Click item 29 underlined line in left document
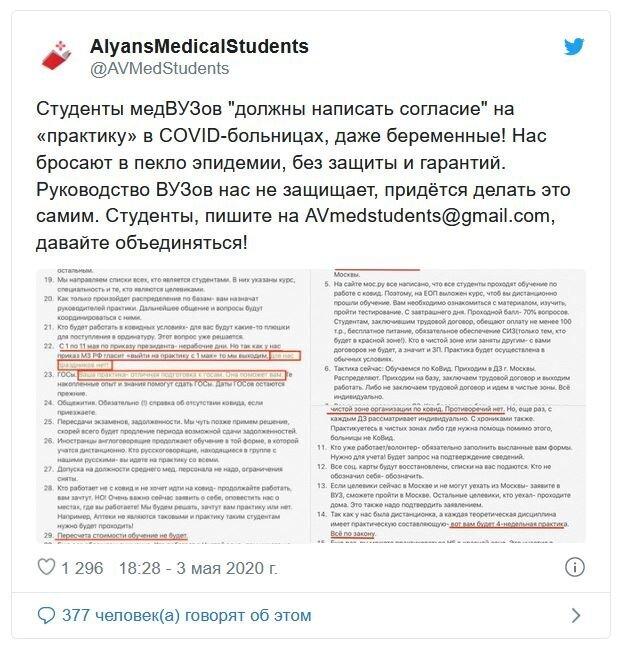623x647 pixels. (x=122, y=536)
